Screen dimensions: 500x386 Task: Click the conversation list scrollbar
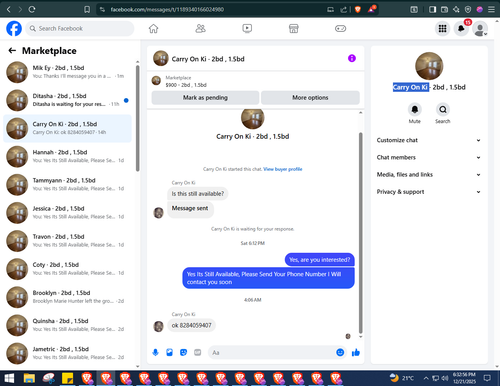(138, 118)
